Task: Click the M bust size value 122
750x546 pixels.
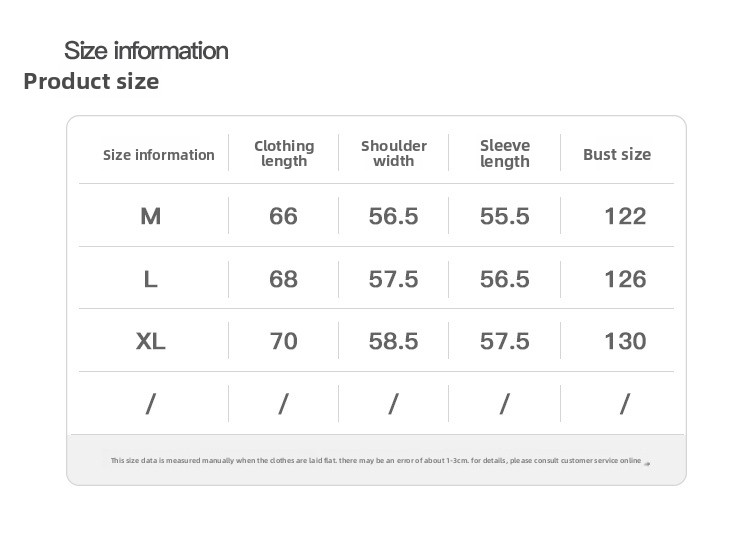Action: 625,216
